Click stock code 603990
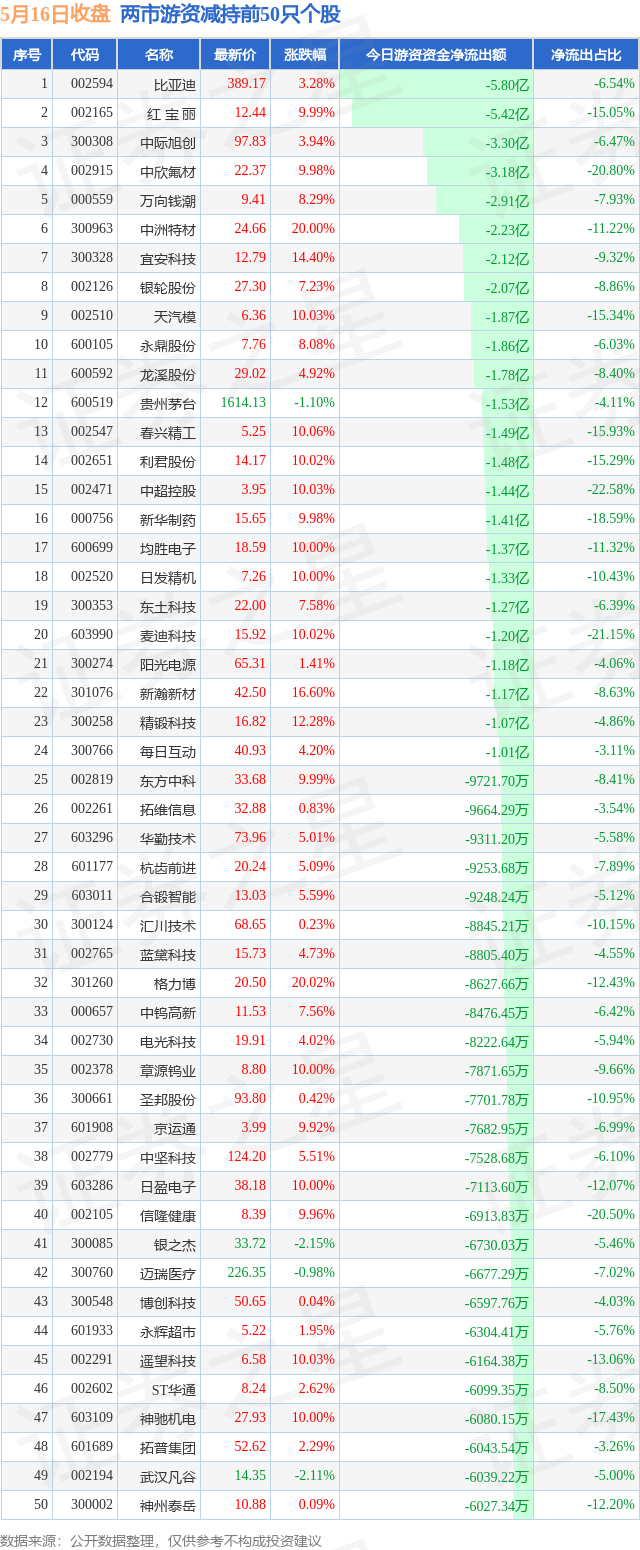This screenshot has height=1550, width=640. 92,635
